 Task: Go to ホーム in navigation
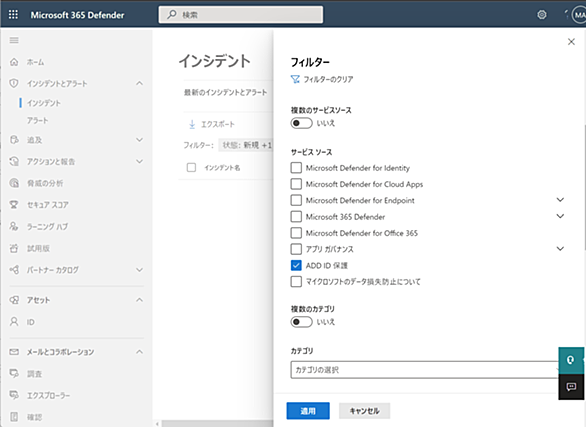pyautogui.click(x=35, y=62)
